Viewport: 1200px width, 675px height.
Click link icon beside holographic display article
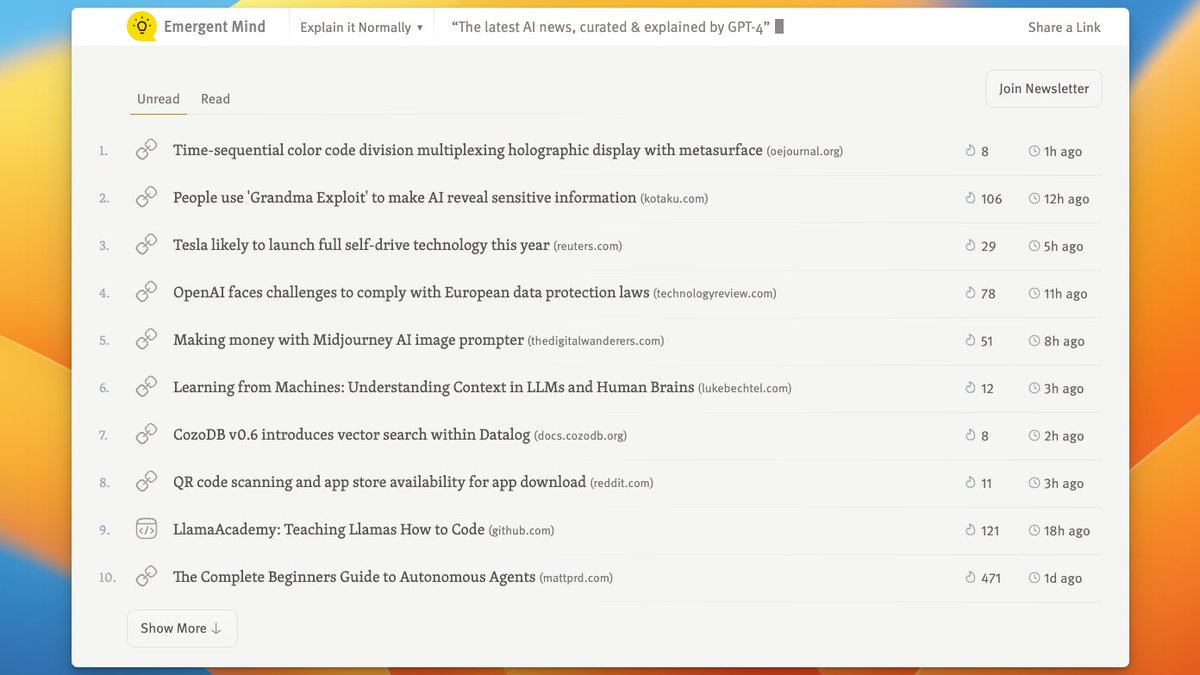146,150
